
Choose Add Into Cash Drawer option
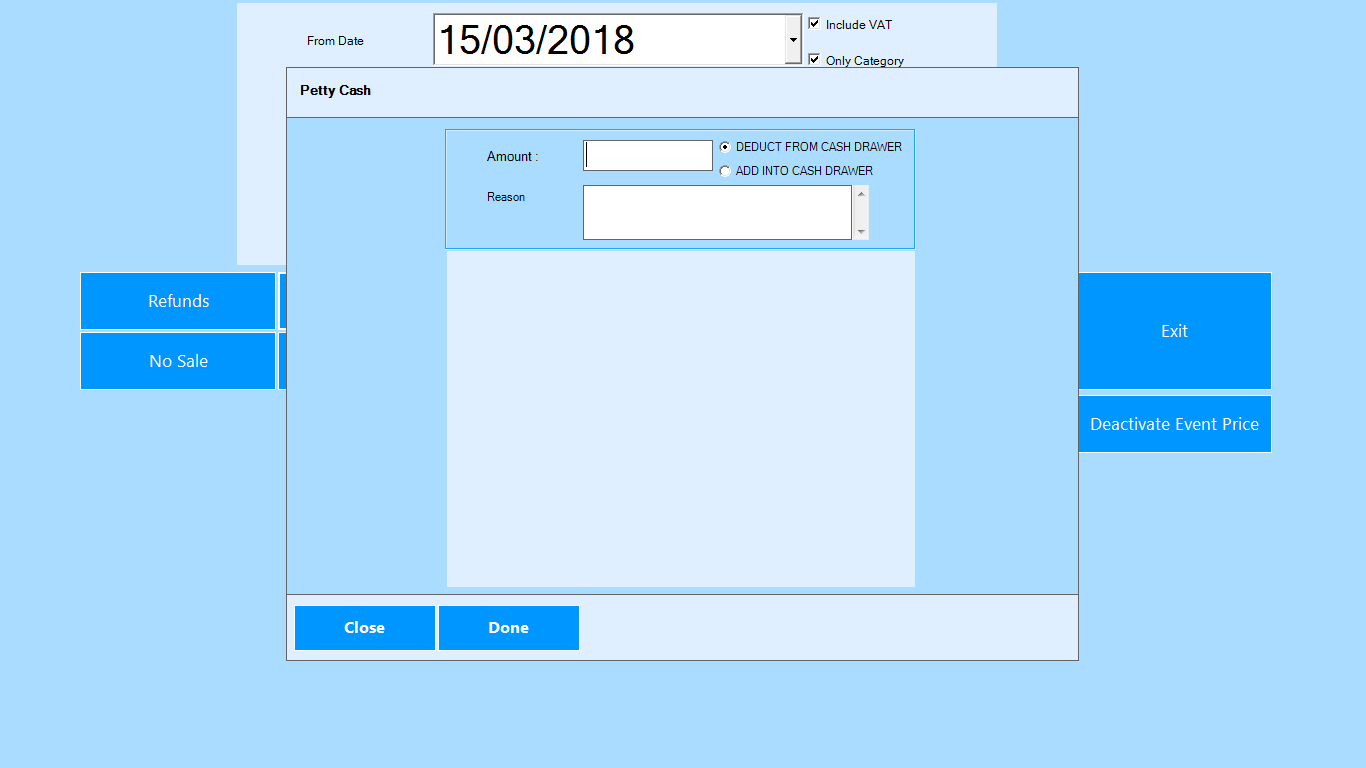pyautogui.click(x=725, y=171)
